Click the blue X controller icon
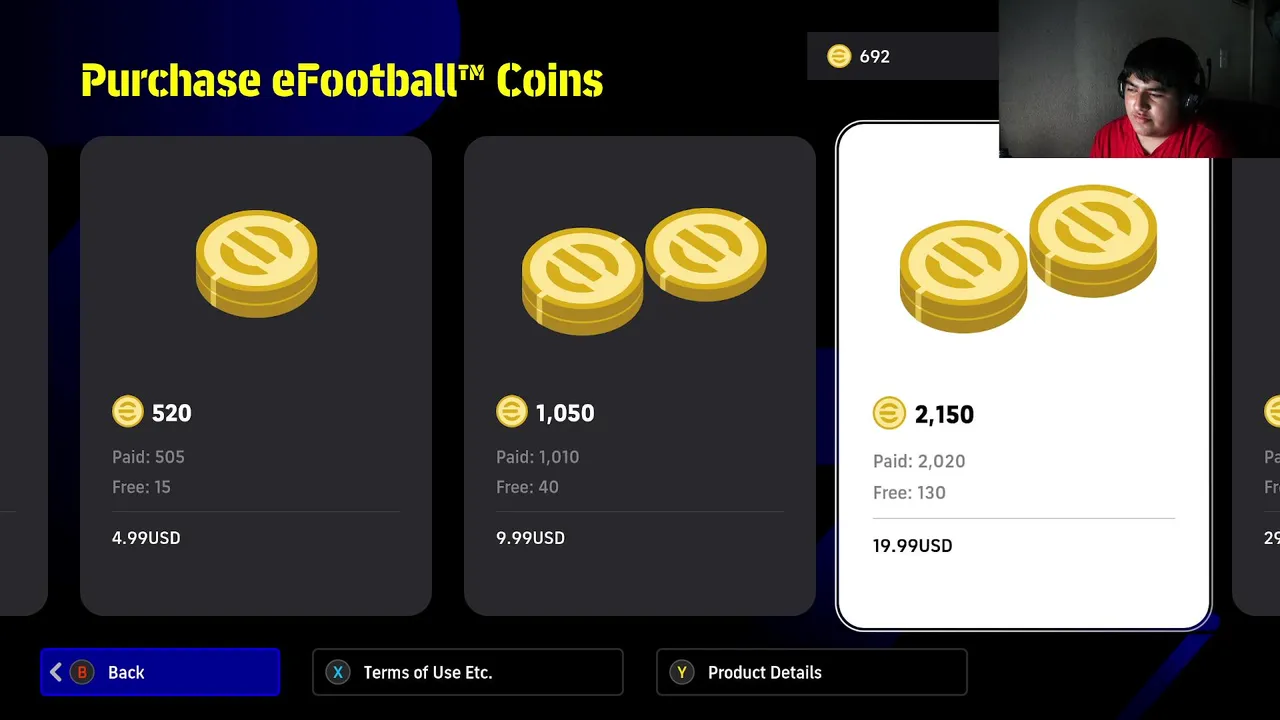1280x720 pixels. 338,673
